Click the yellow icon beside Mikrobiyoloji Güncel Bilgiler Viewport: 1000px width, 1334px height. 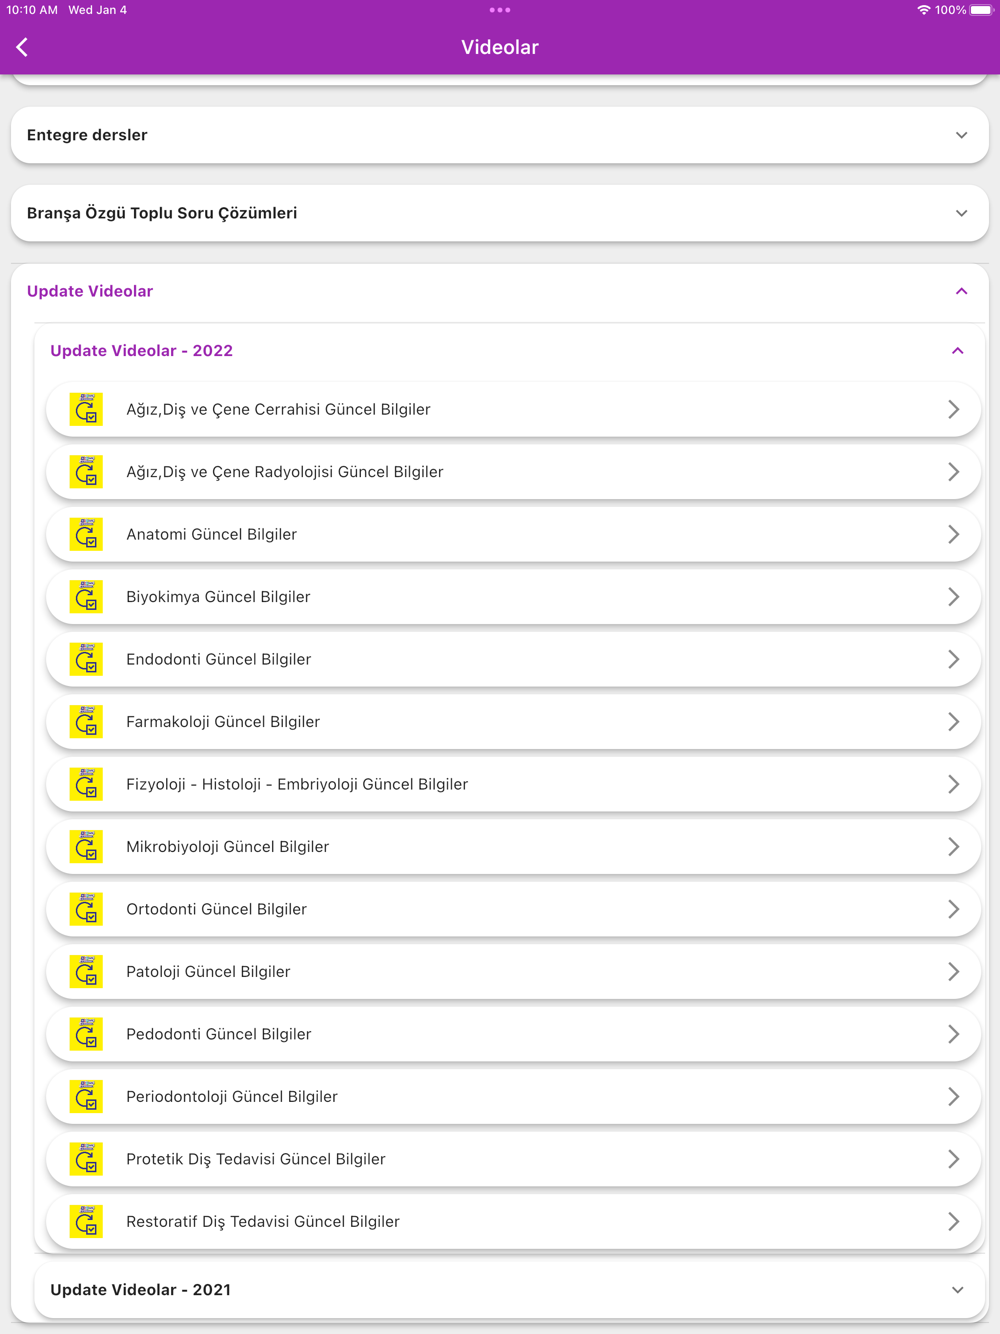[86, 847]
